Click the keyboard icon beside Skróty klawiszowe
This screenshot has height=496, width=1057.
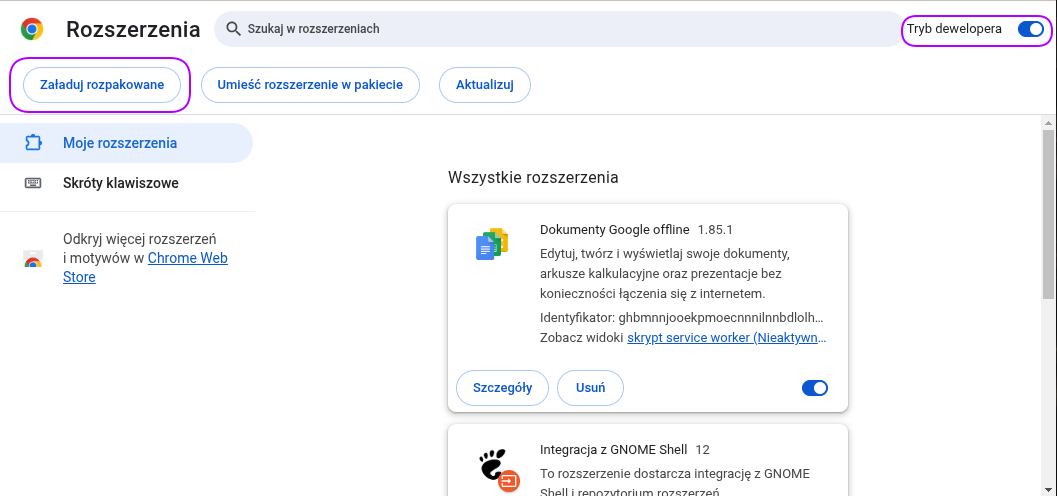pyautogui.click(x=33, y=183)
